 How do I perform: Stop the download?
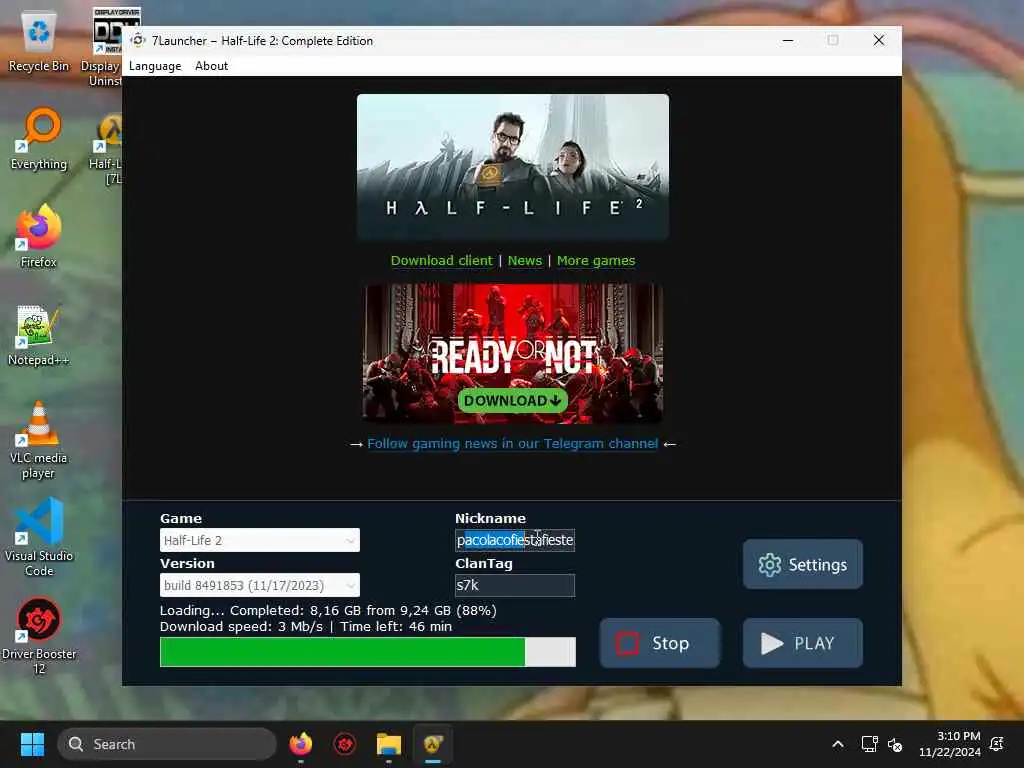(660, 643)
